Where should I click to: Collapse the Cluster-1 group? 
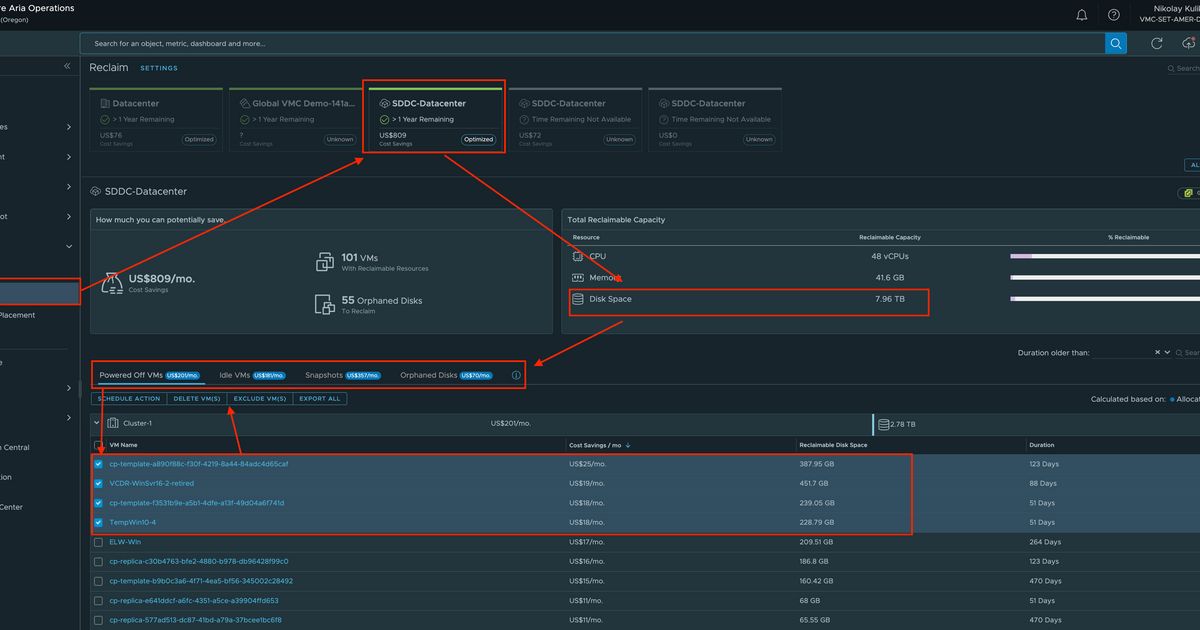point(97,422)
